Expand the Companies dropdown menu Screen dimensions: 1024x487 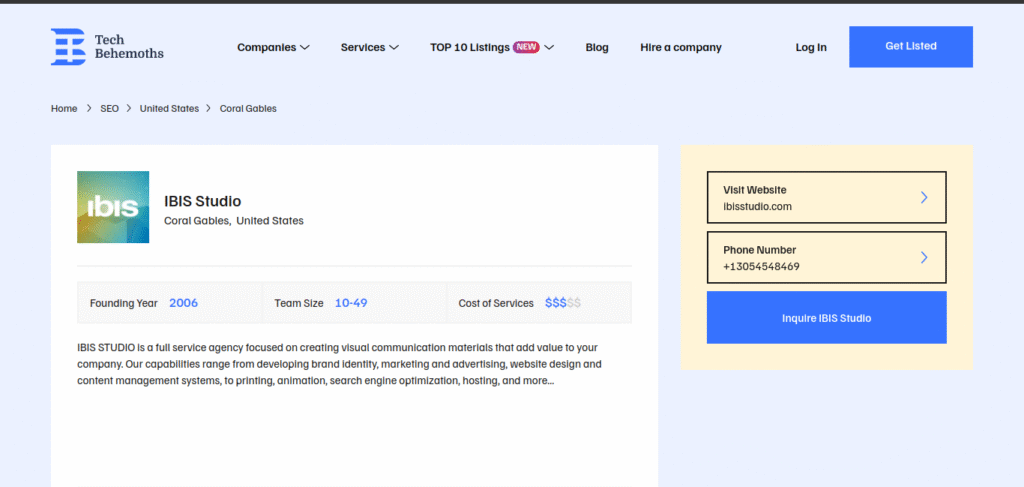[273, 47]
